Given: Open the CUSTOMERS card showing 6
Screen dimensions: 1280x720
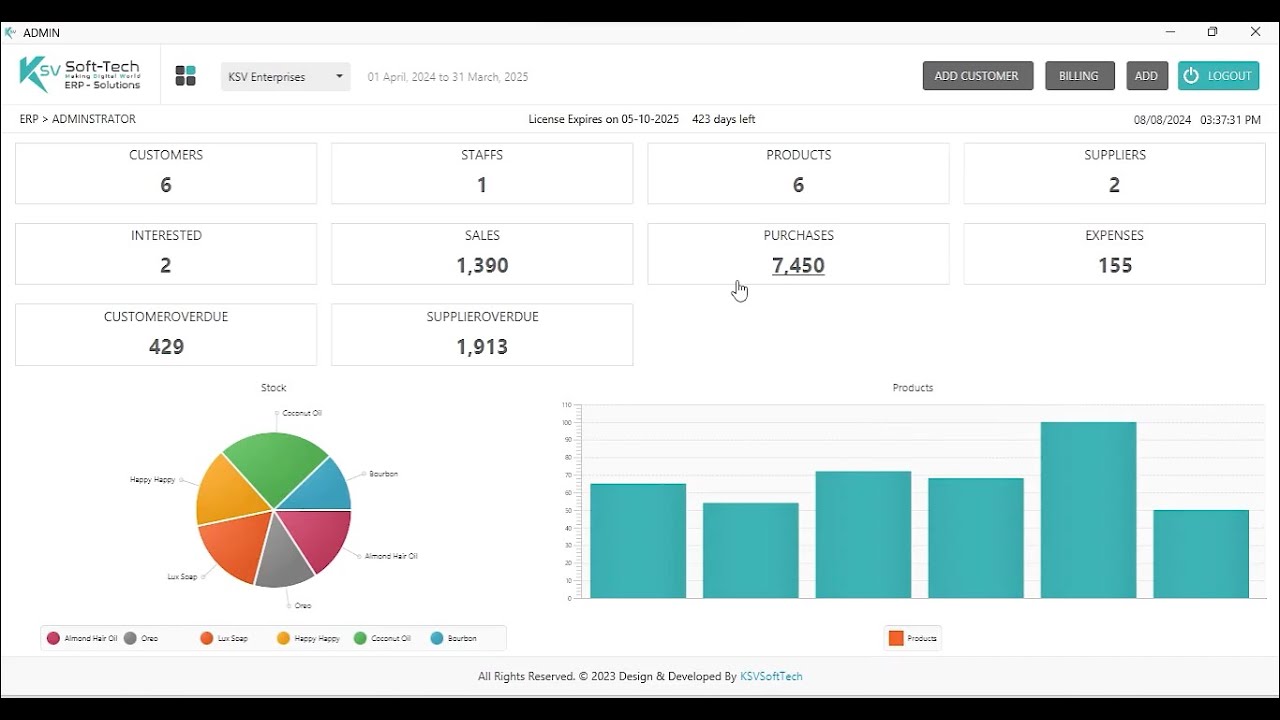Looking at the screenshot, I should coord(166,173).
